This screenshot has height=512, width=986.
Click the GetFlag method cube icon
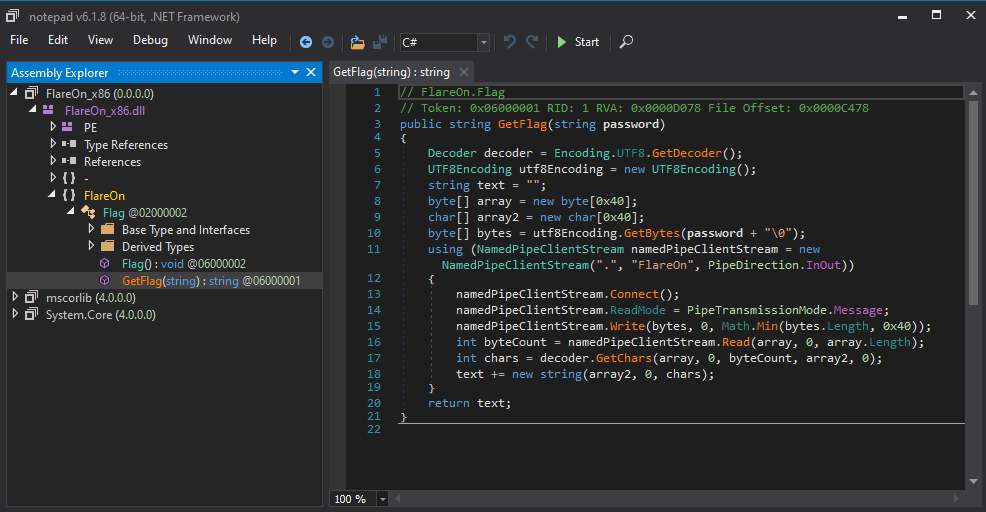[105, 280]
